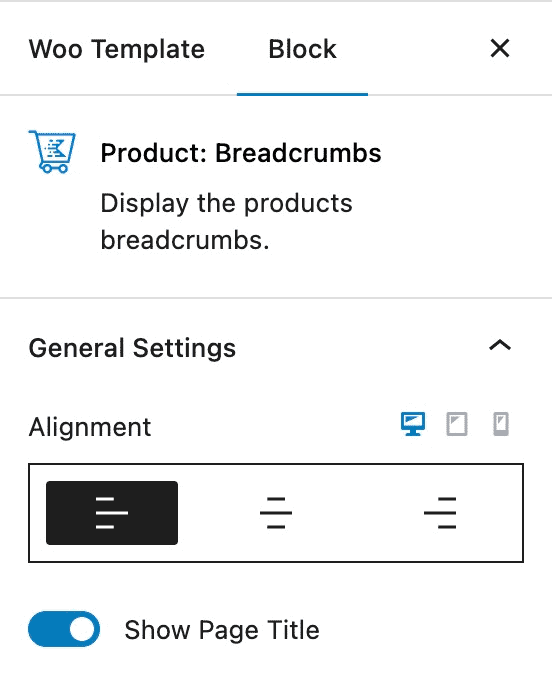Choose align left option
The height and width of the screenshot is (690, 552).
click(x=112, y=513)
